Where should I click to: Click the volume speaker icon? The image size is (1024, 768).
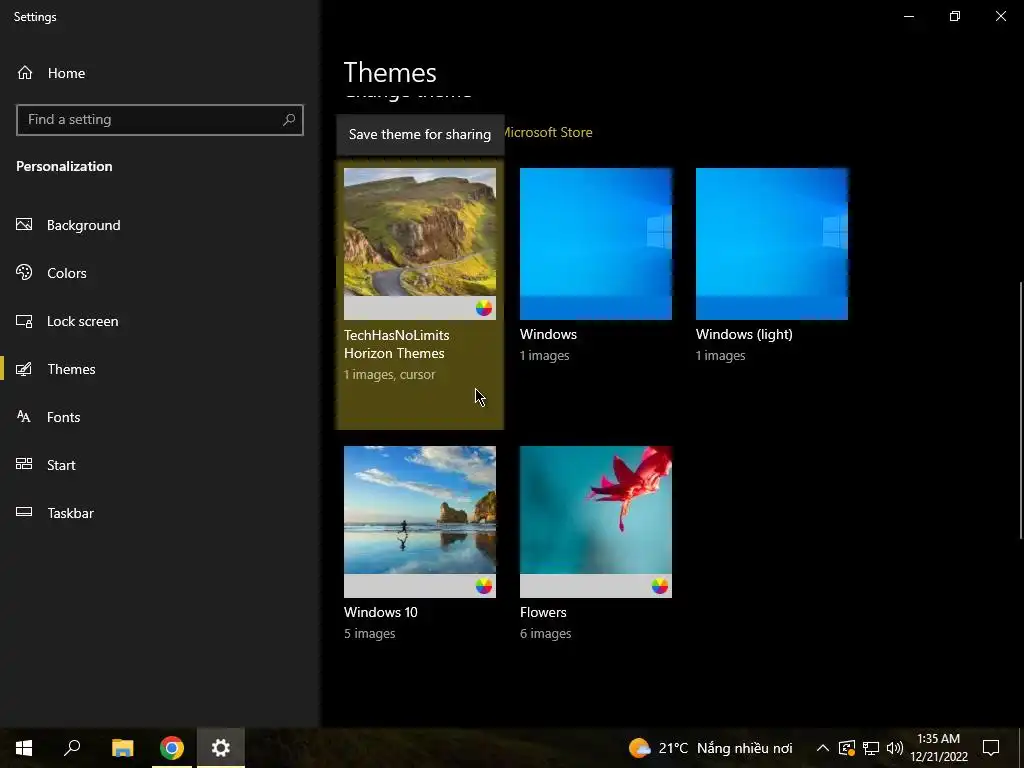pos(895,748)
